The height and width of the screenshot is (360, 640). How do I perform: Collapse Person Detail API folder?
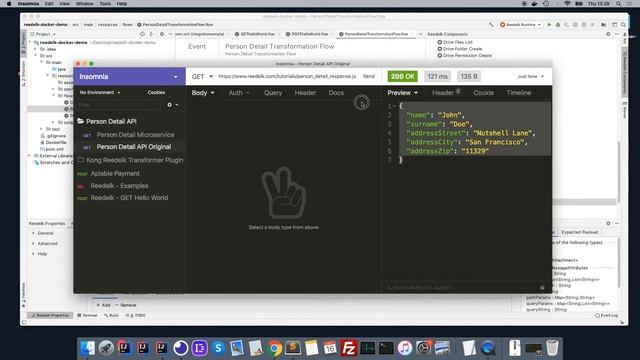tap(107, 122)
